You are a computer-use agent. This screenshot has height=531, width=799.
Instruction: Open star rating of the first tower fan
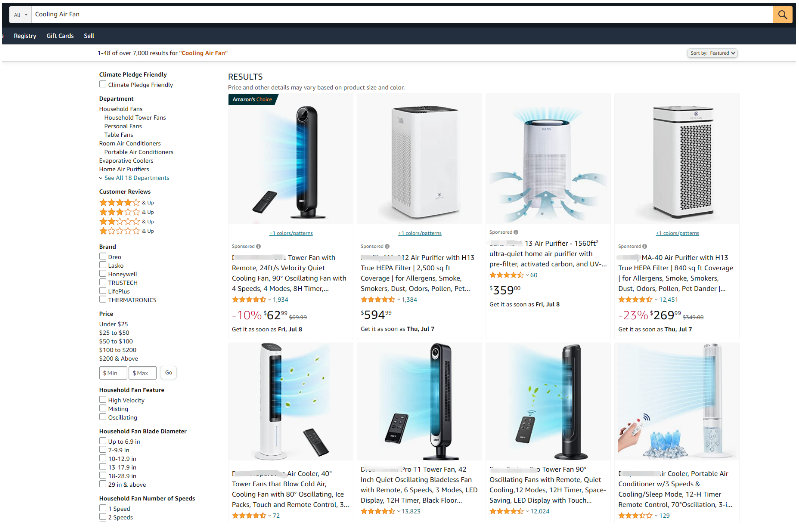249,300
